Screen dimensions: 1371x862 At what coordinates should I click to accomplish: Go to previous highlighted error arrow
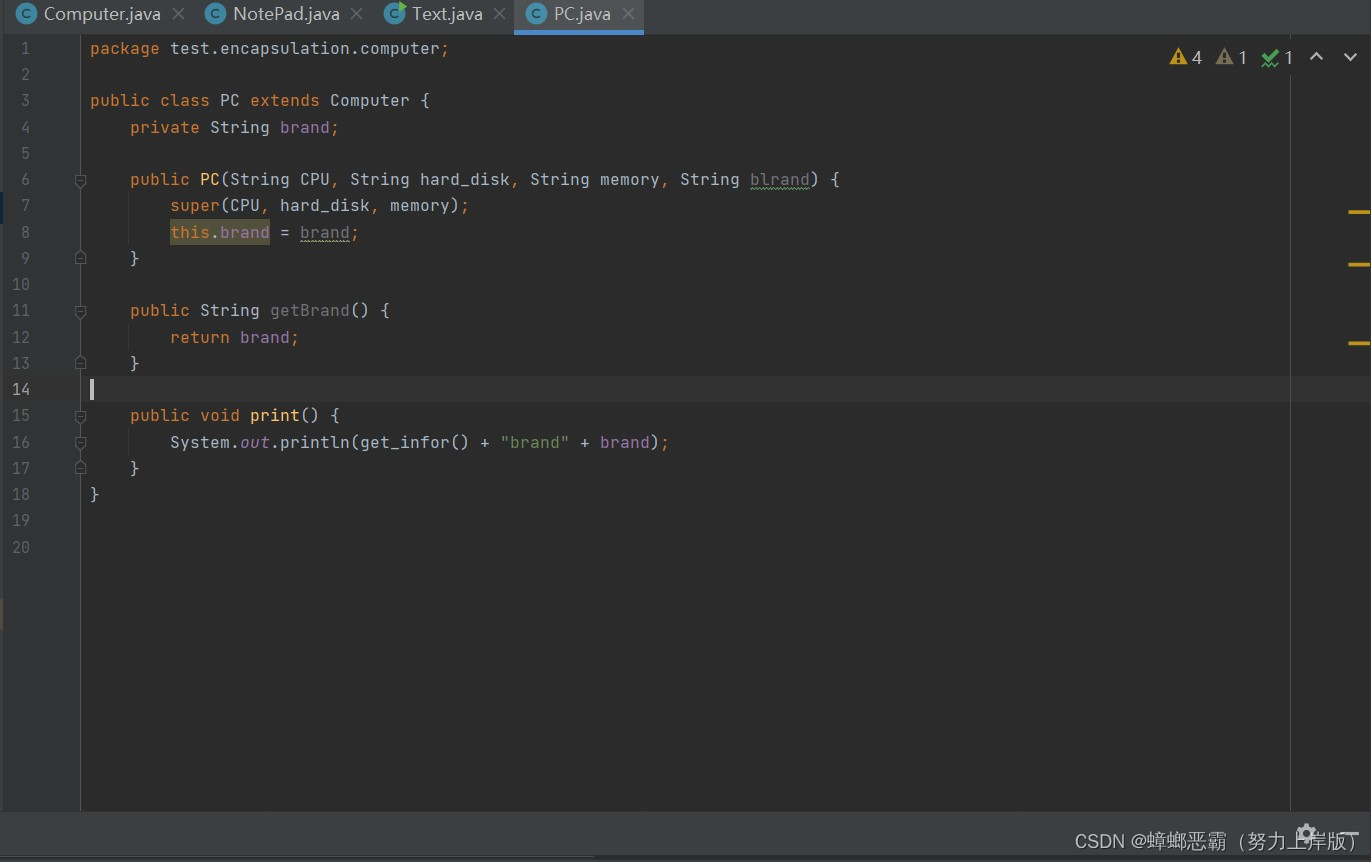pyautogui.click(x=1317, y=57)
